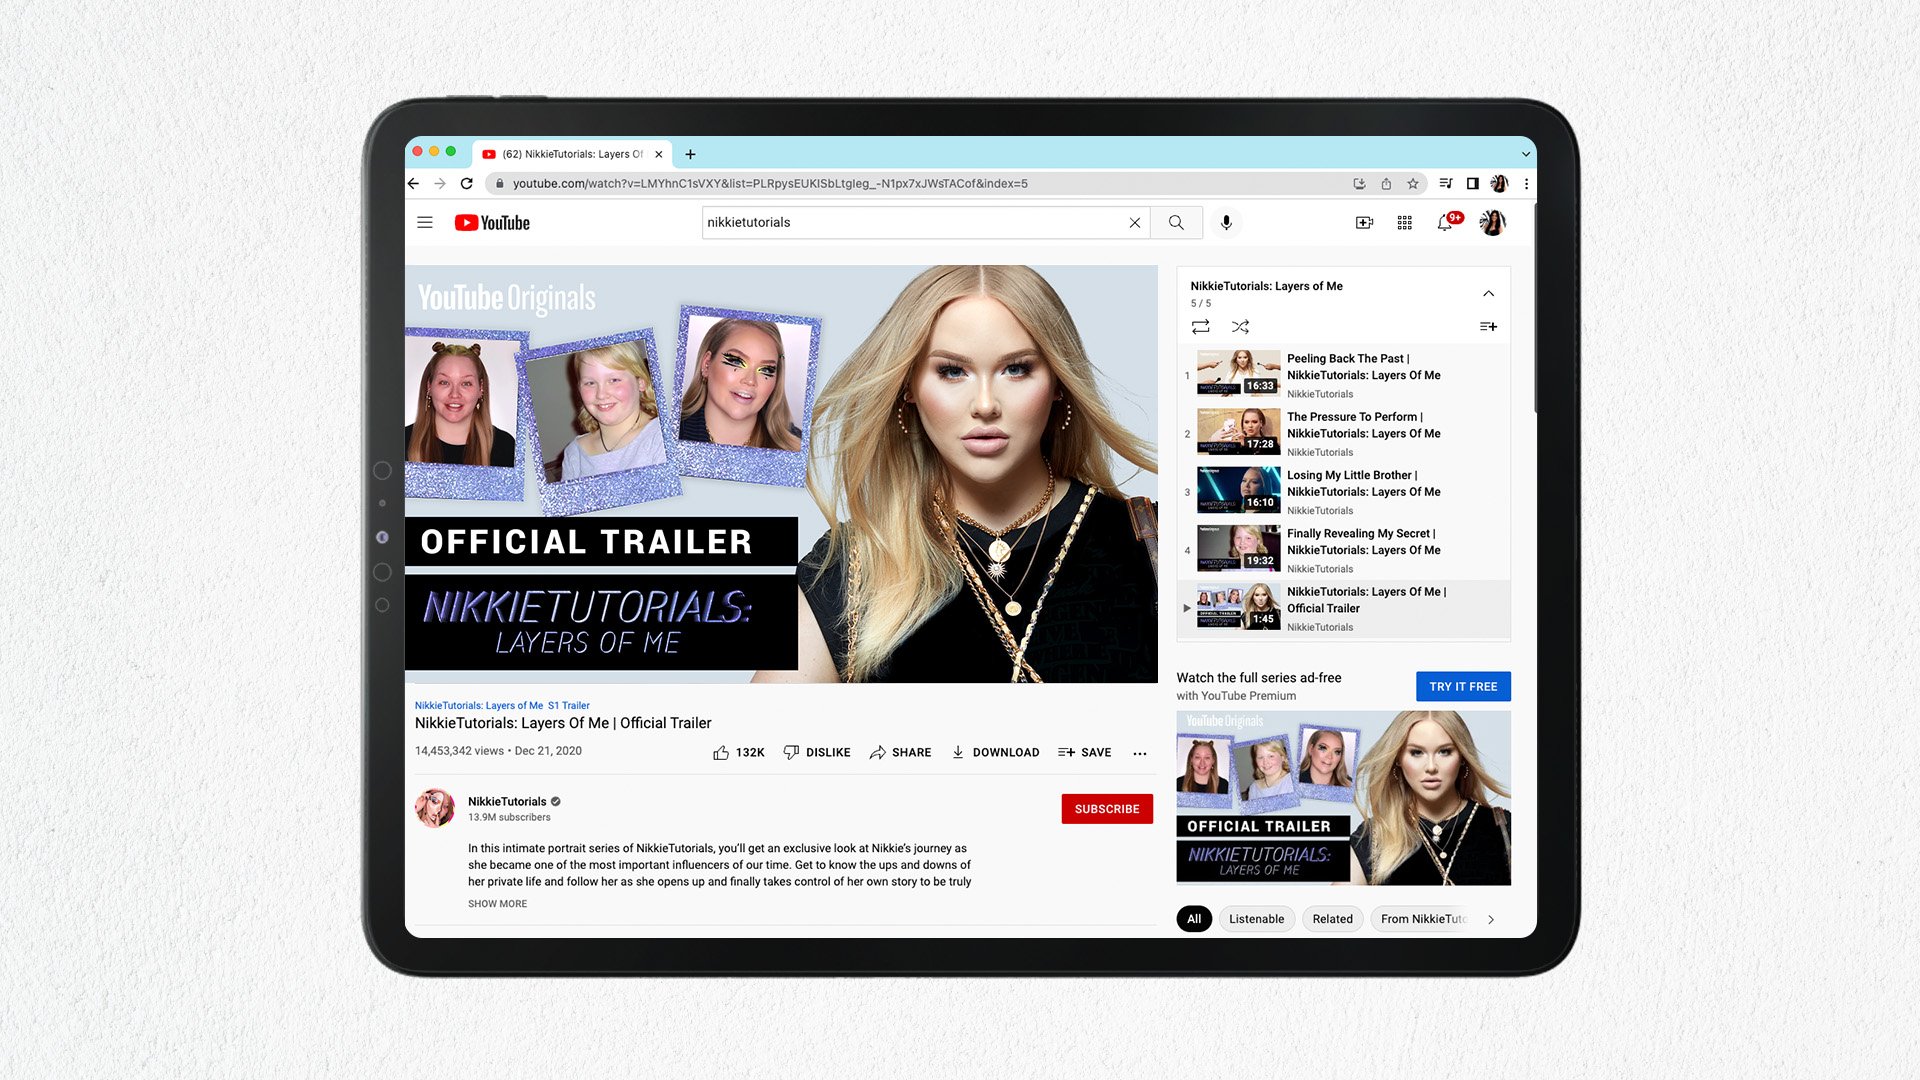This screenshot has height=1080, width=1920.
Task: Click the magnifying glass search button
Action: coord(1176,222)
